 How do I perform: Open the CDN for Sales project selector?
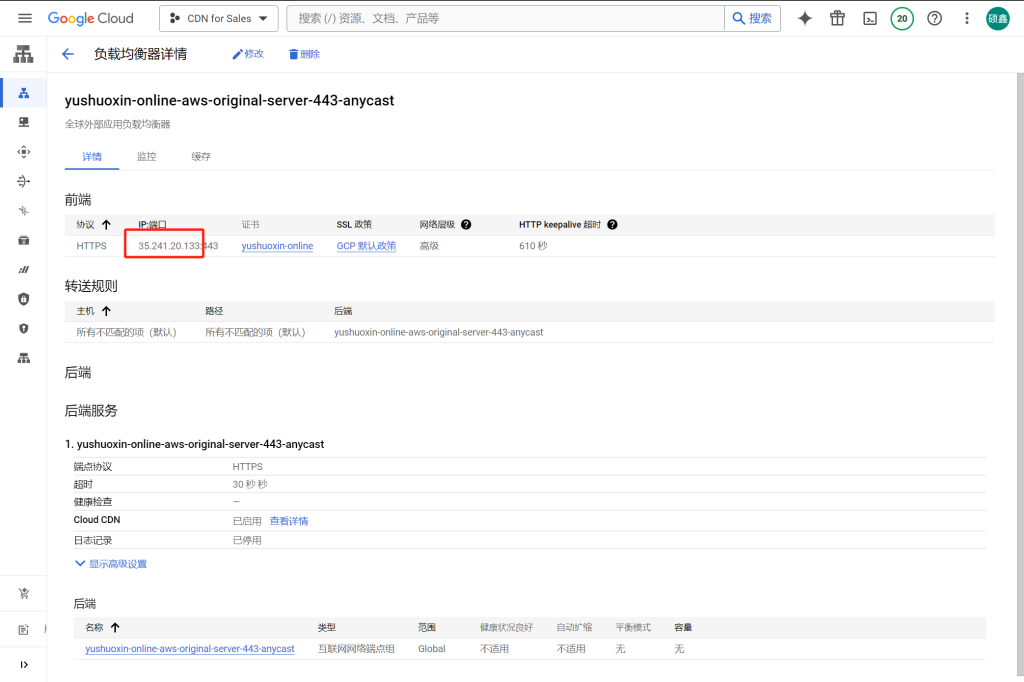point(218,18)
